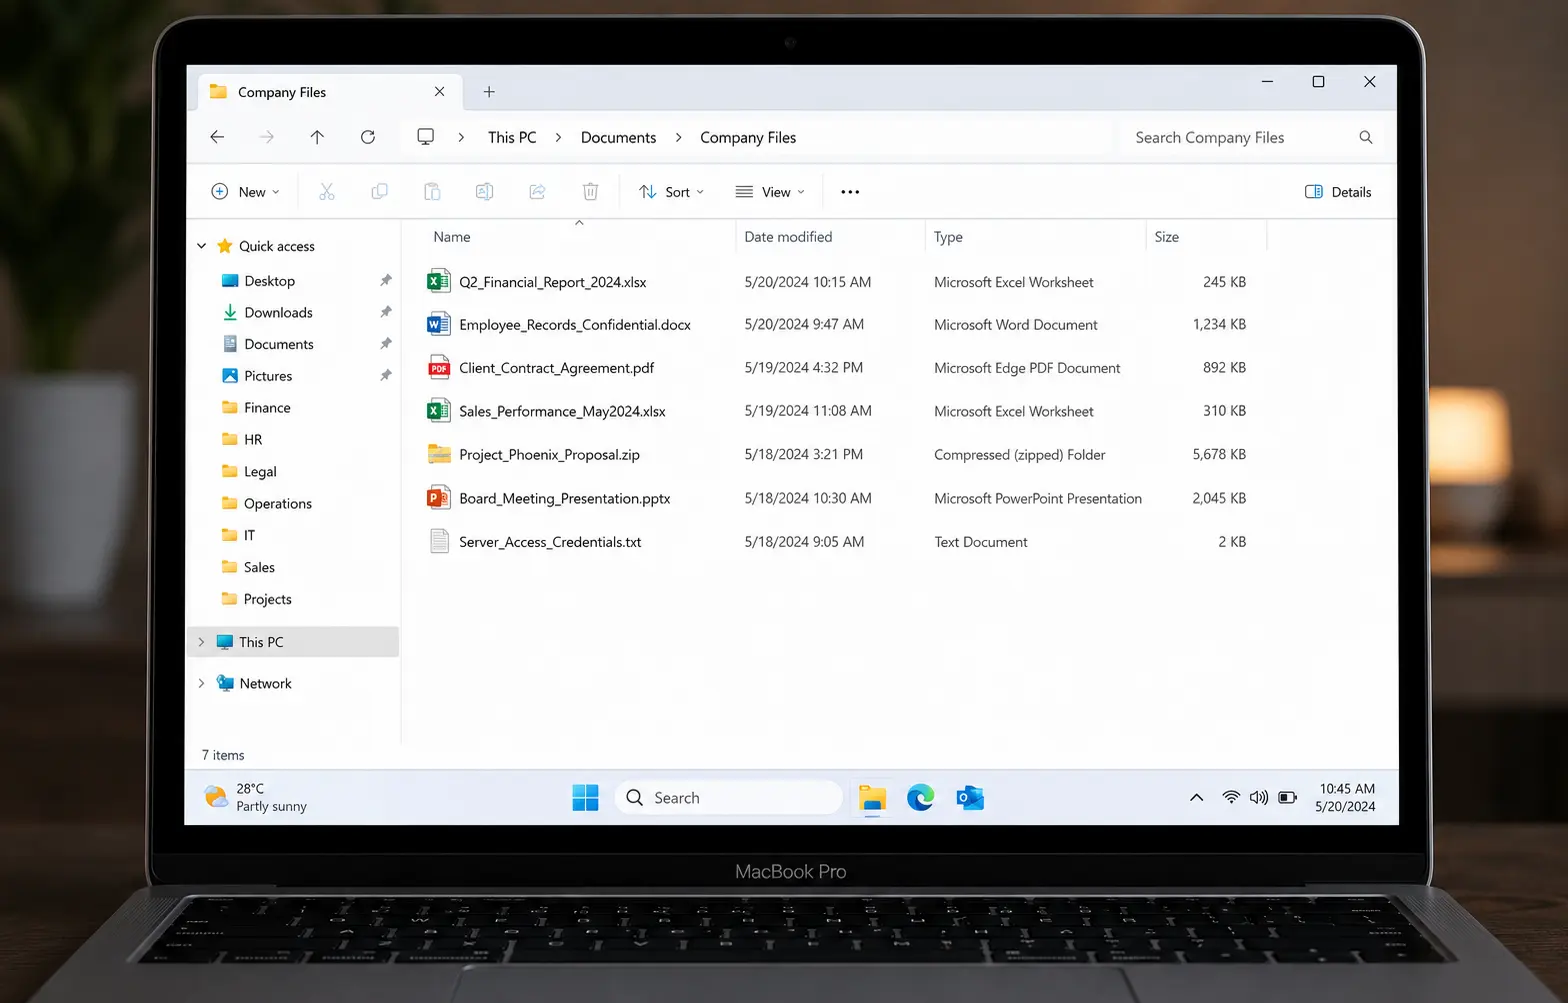Click Company Files in address bar

coord(748,137)
